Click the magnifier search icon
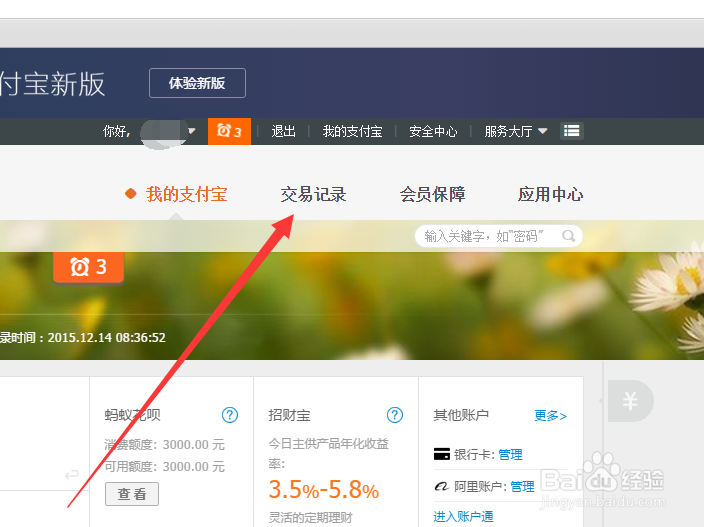 pos(569,236)
